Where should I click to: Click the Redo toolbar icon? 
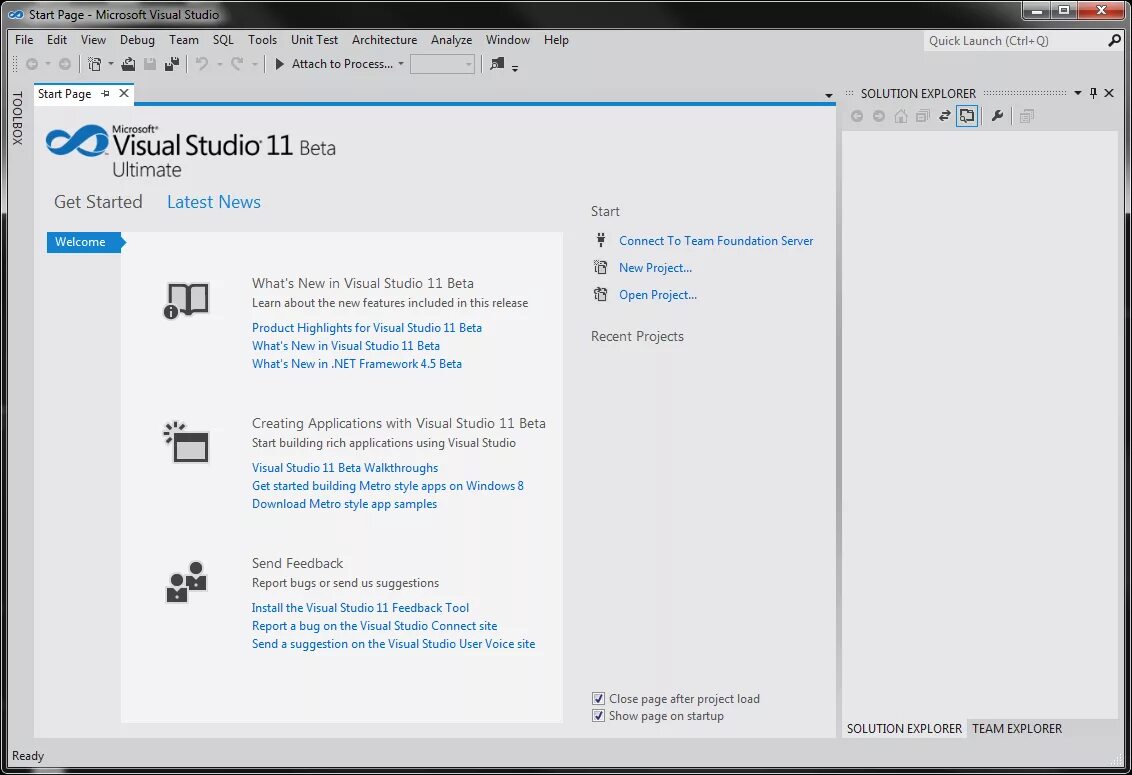click(x=236, y=64)
